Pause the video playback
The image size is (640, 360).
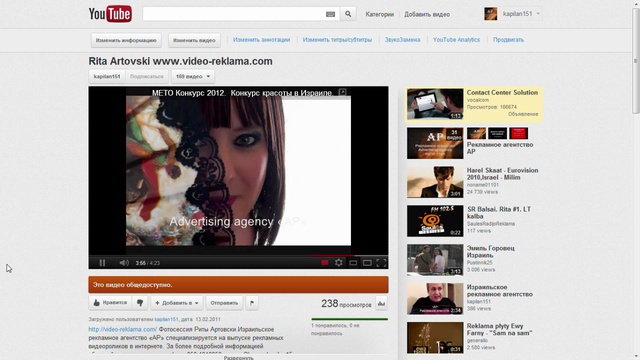(102, 263)
